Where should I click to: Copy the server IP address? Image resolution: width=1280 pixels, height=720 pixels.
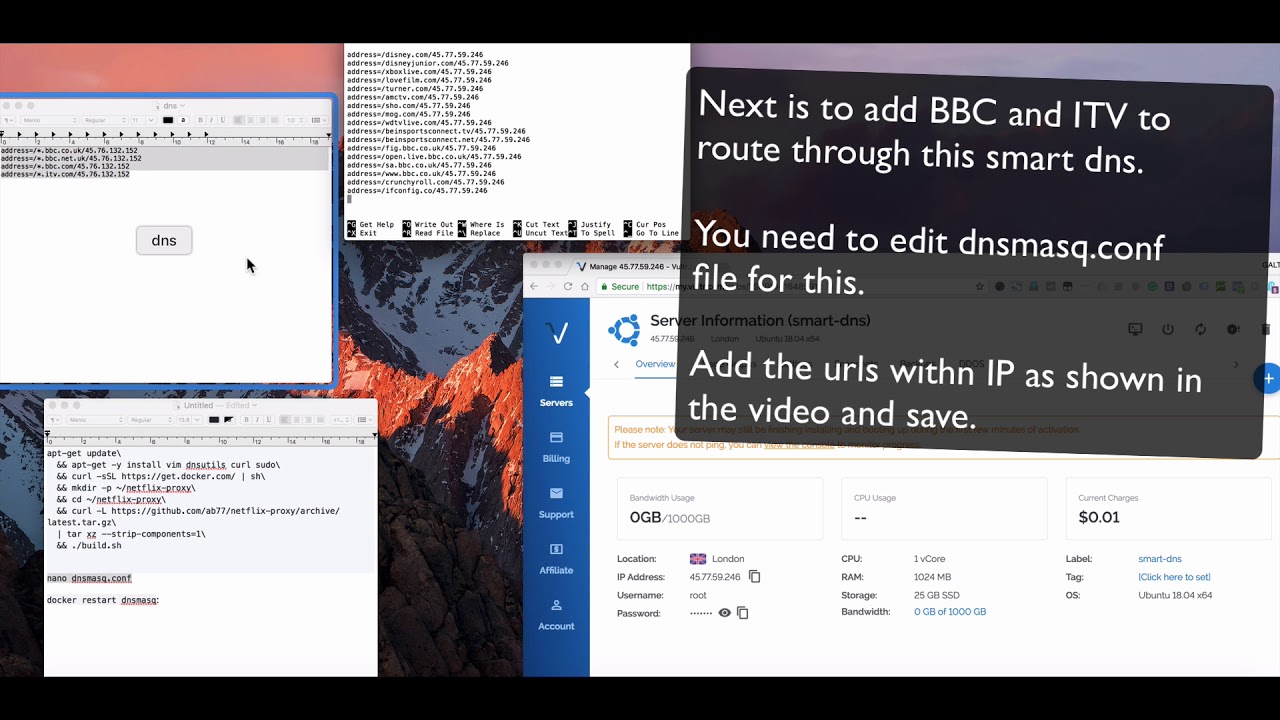click(755, 577)
